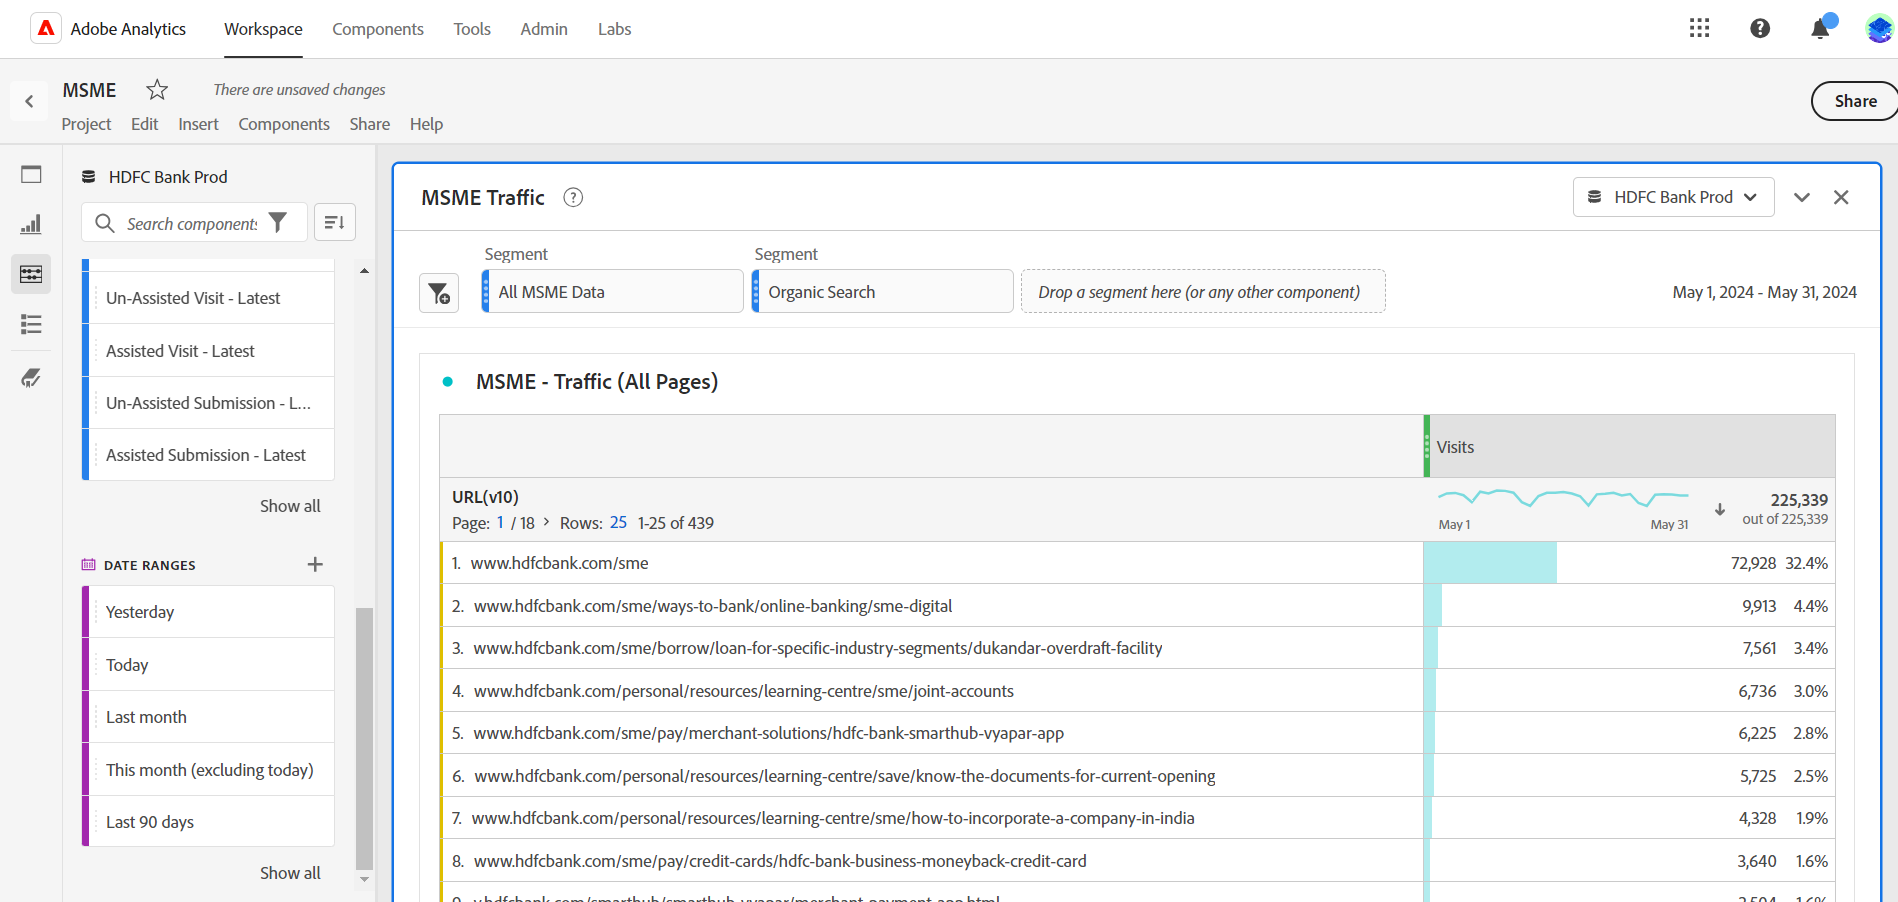Click the magnifier search icon
The height and width of the screenshot is (902, 1898).
click(x=105, y=223)
